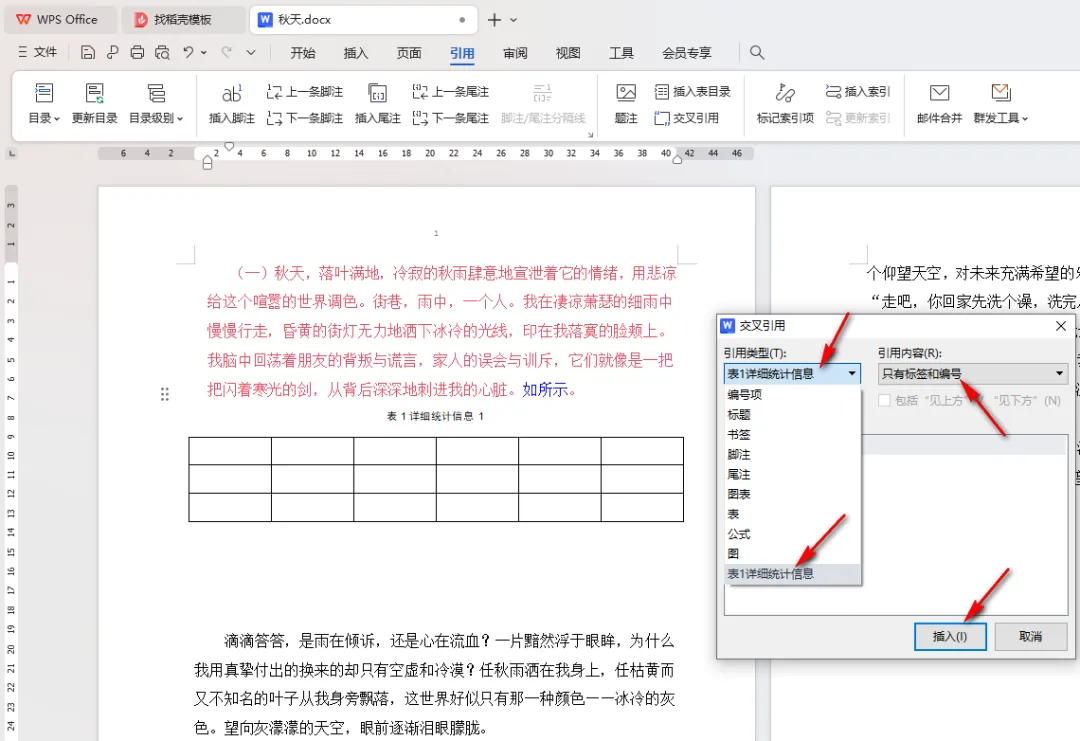Image resolution: width=1080 pixels, height=741 pixels.
Task: Click the 如所示 cross-reference text
Action: point(545,390)
